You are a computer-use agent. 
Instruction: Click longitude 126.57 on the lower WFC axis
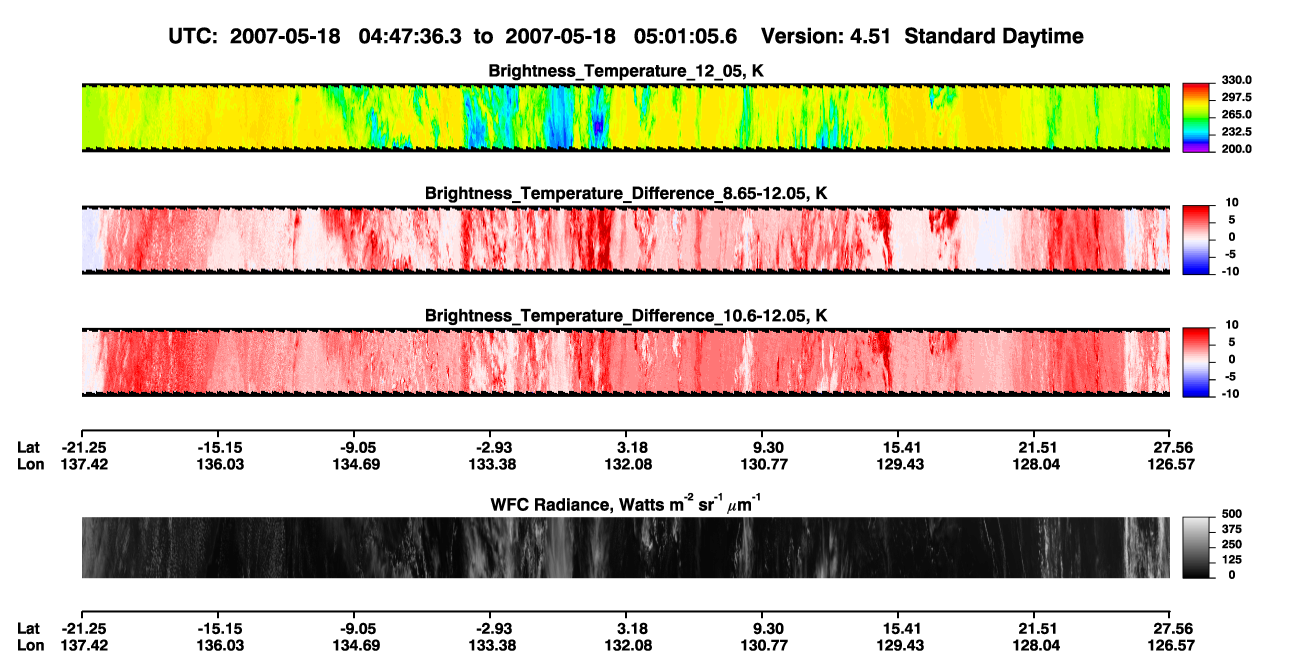(1170, 646)
